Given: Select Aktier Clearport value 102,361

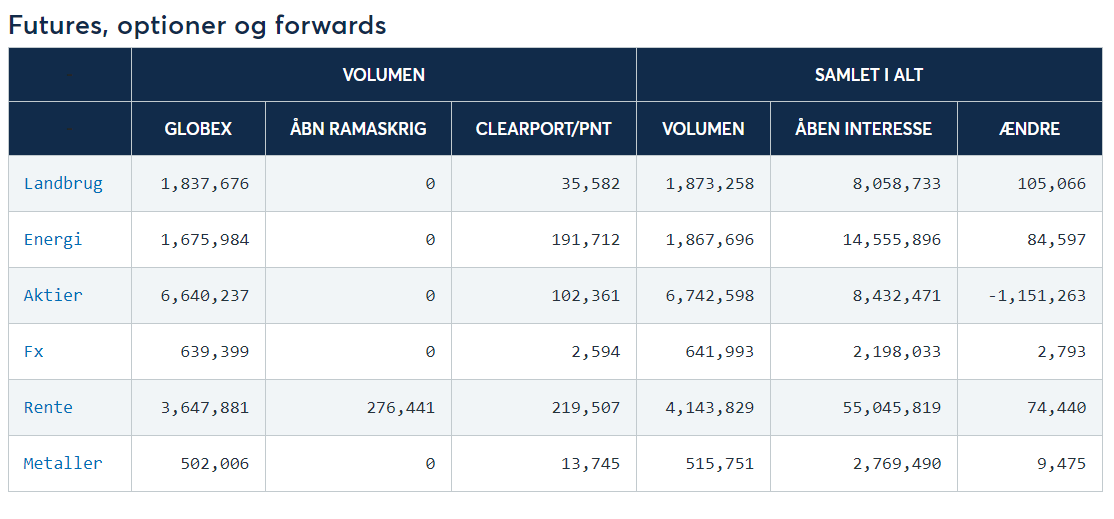Looking at the screenshot, I should [586, 295].
